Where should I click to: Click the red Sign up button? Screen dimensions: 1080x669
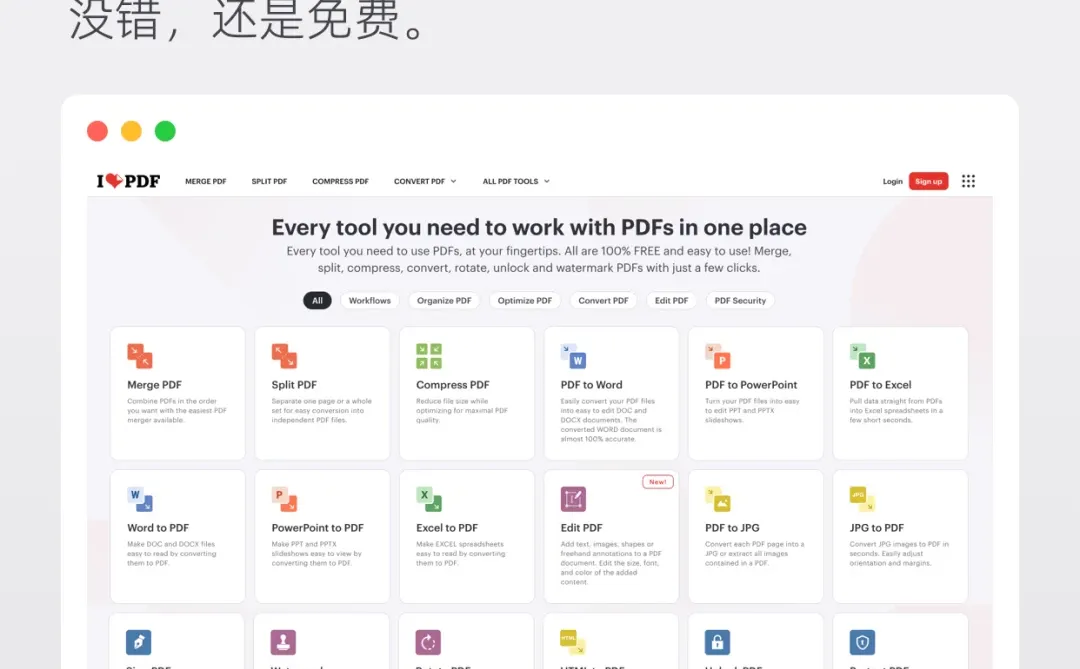928,181
